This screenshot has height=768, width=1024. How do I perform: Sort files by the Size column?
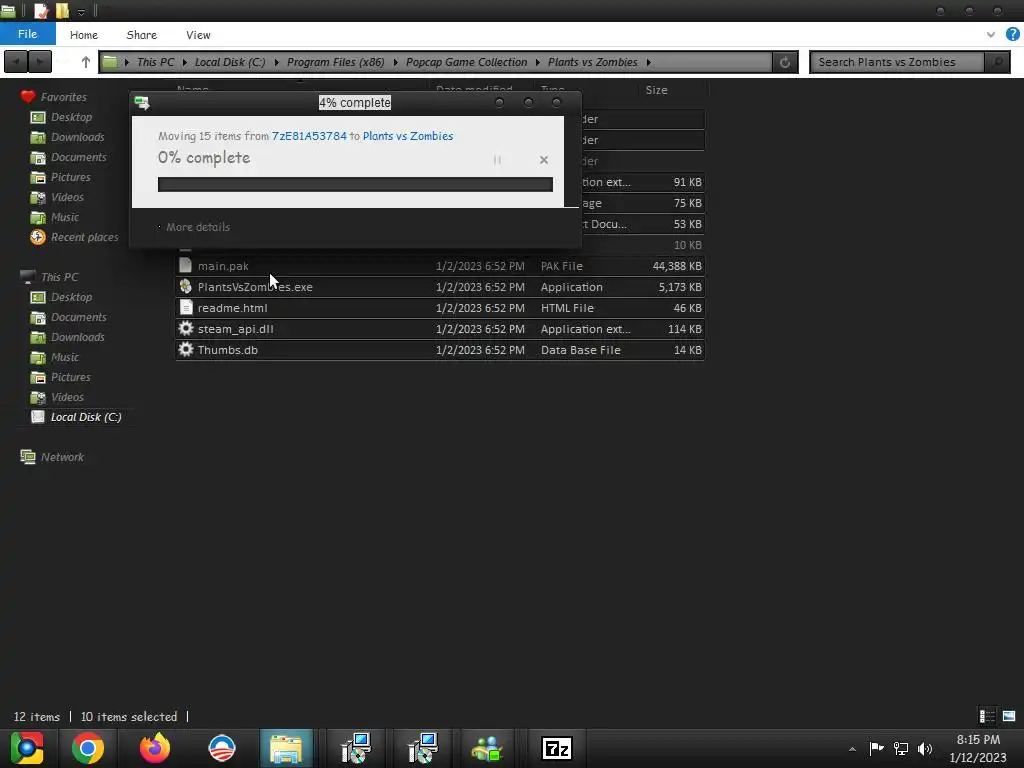pyautogui.click(x=656, y=90)
